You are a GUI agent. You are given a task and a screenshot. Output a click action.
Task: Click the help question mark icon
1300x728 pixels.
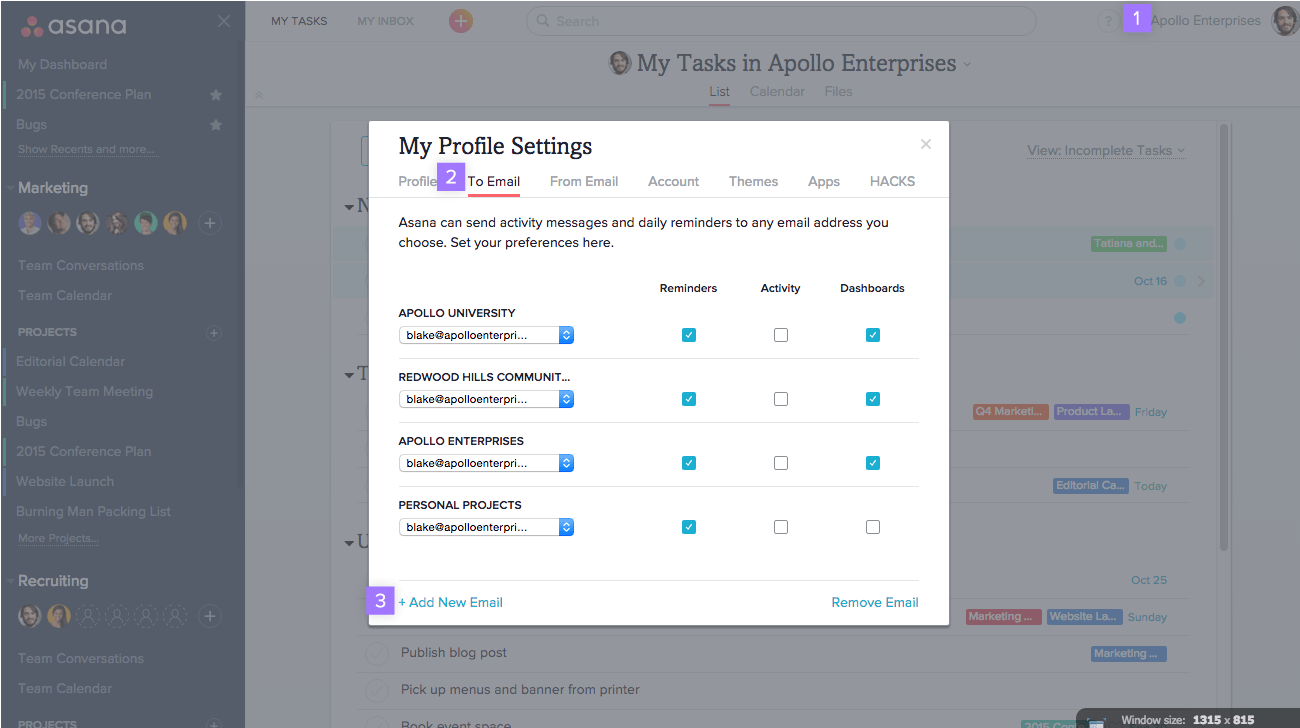pos(1108,20)
